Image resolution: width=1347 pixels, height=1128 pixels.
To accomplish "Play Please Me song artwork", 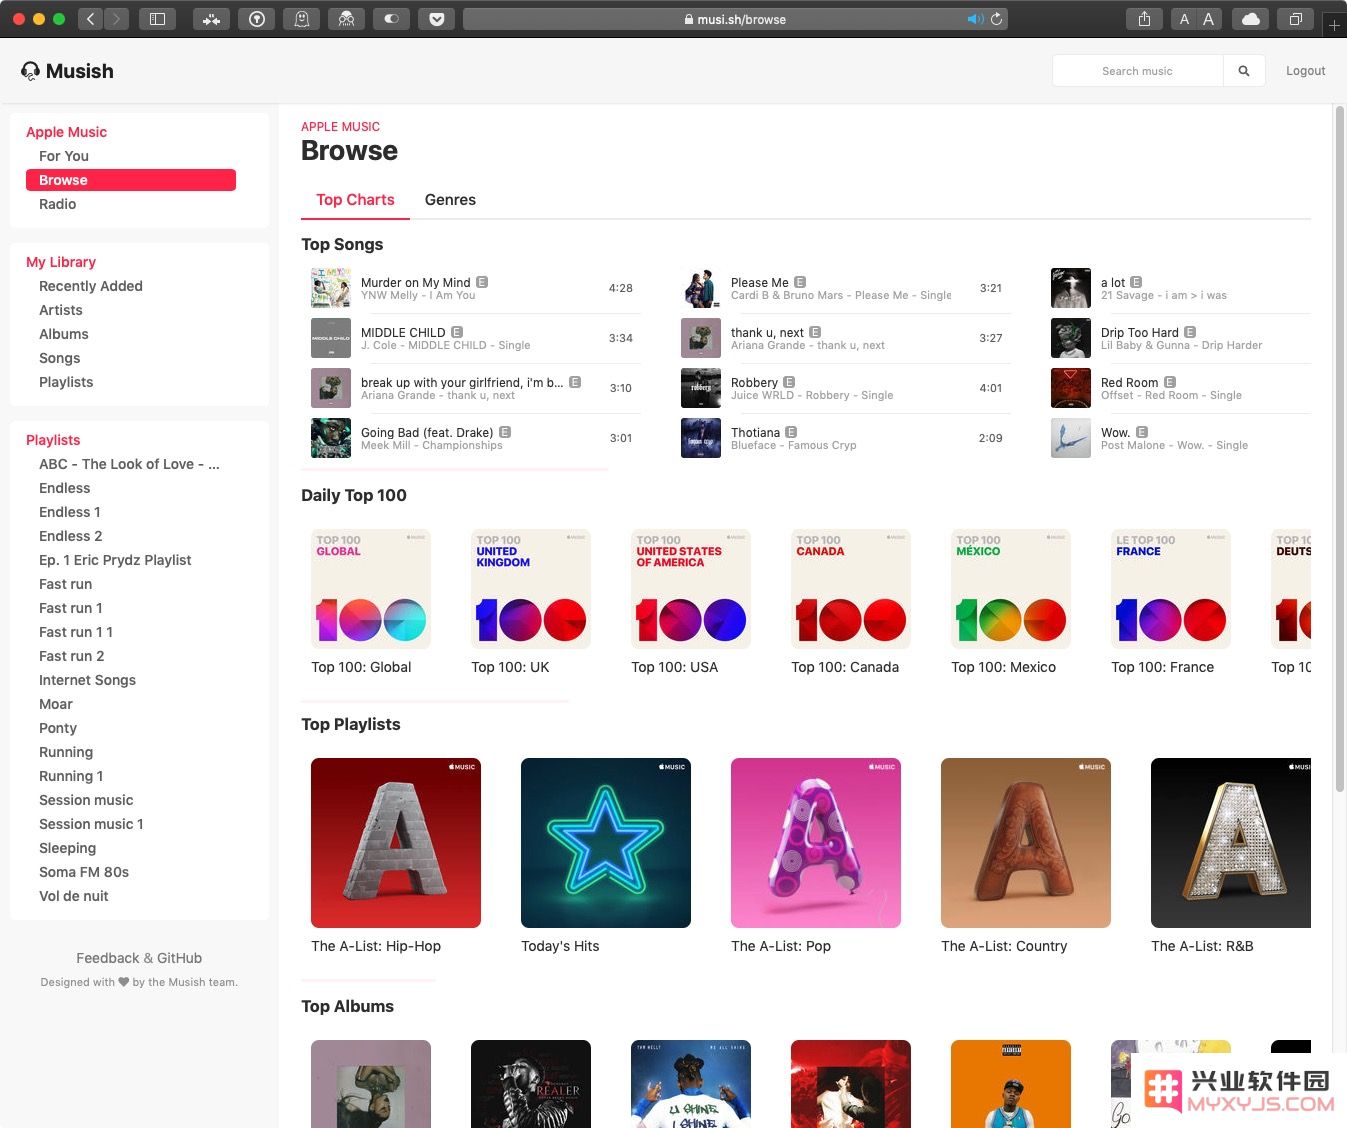I will (701, 288).
